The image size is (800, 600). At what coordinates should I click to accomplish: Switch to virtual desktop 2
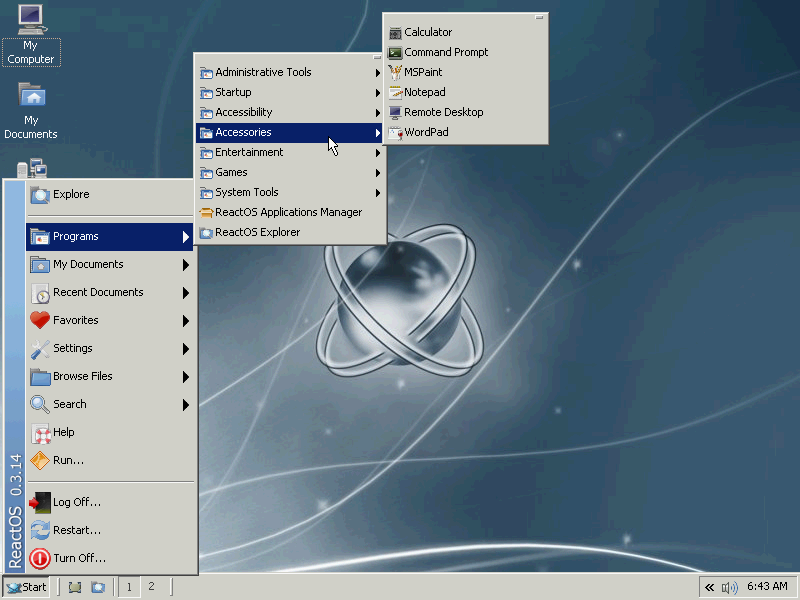pyautogui.click(x=151, y=587)
